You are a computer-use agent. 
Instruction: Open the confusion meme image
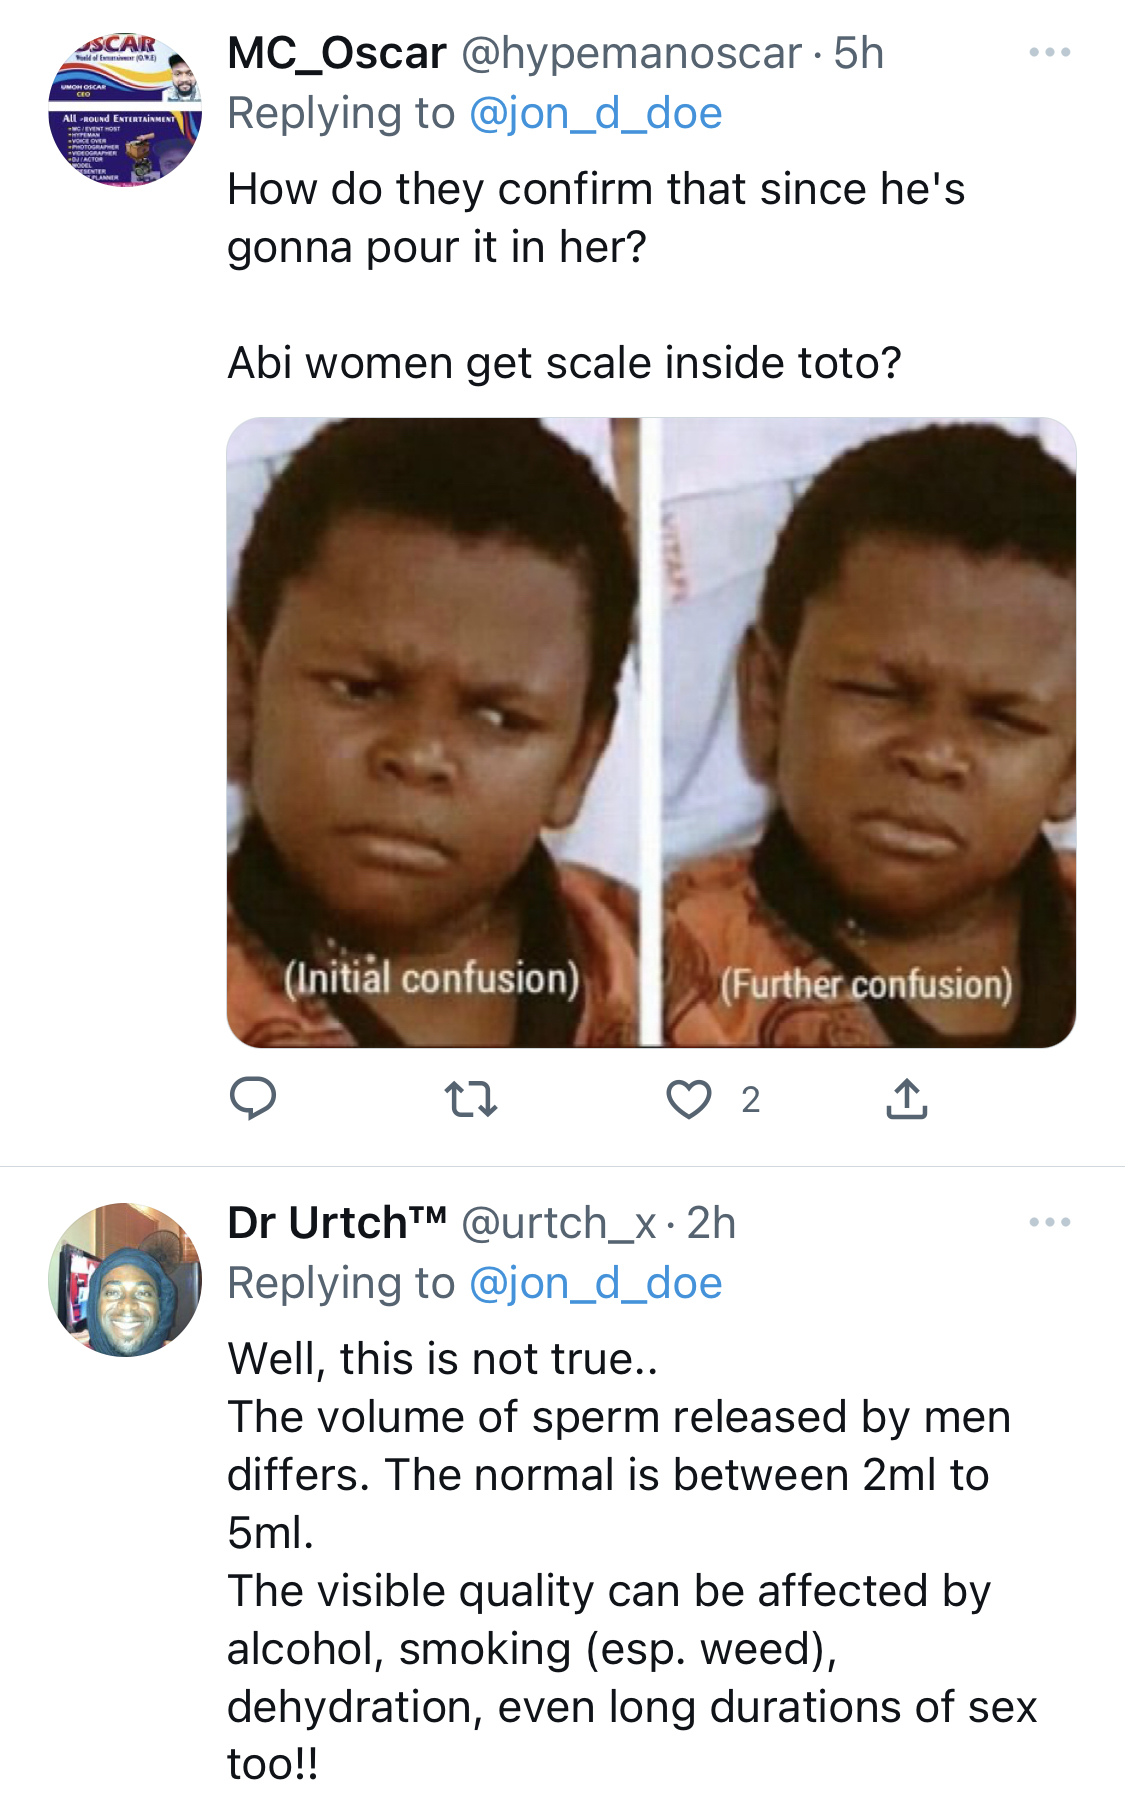[651, 732]
